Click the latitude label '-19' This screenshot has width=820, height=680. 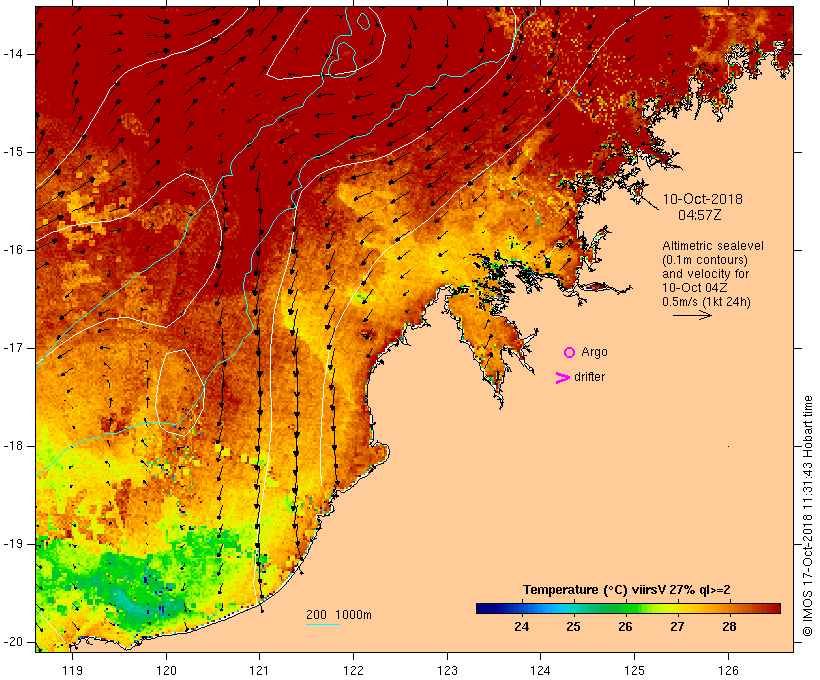tap(12, 544)
